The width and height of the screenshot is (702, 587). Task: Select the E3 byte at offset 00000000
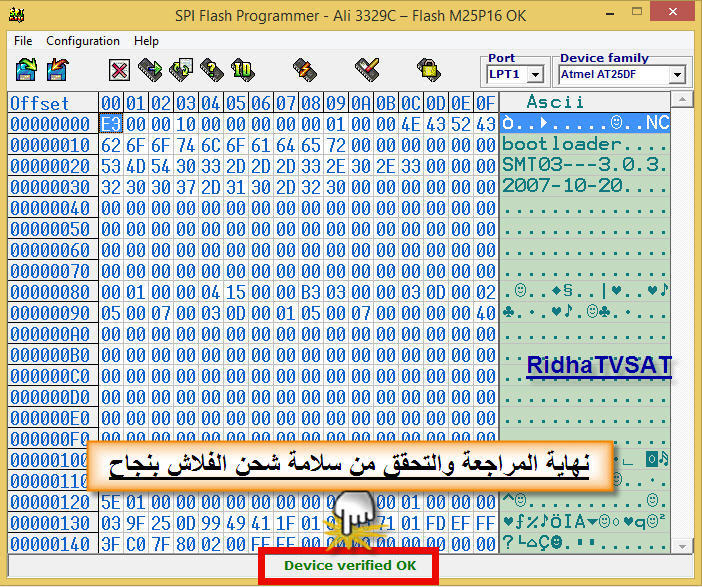tap(110, 124)
